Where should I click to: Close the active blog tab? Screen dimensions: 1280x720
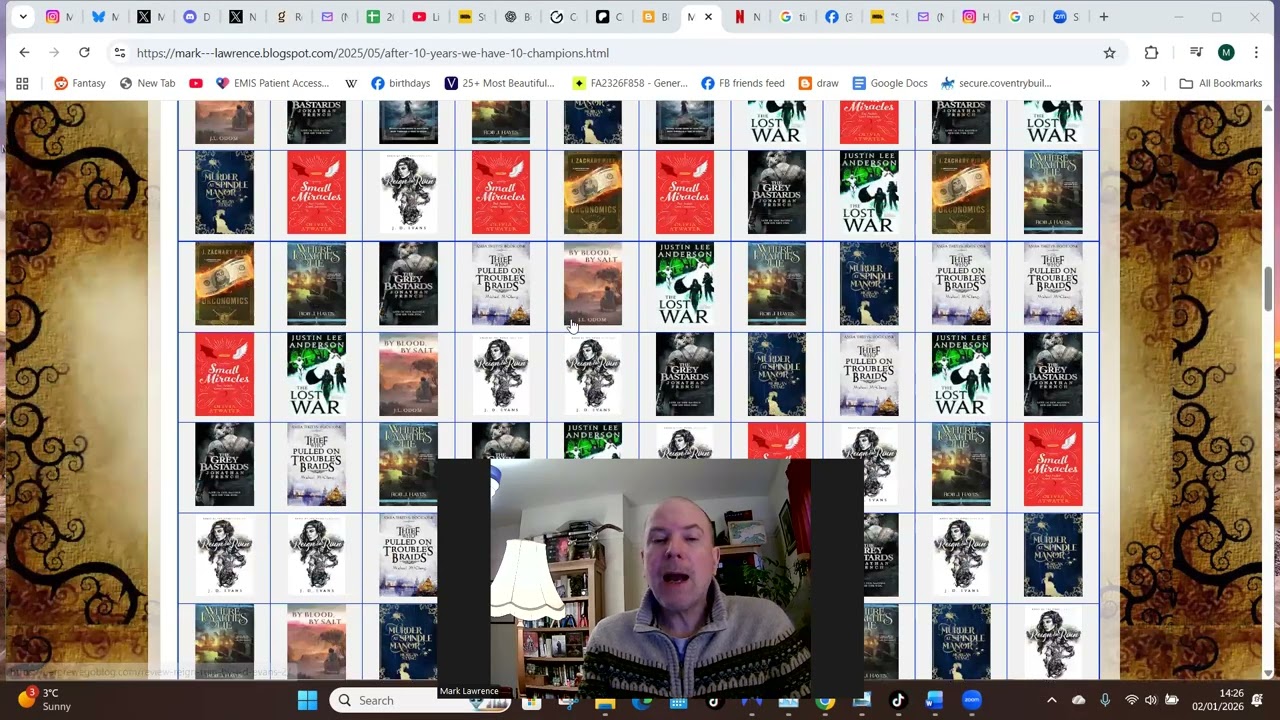tap(708, 17)
